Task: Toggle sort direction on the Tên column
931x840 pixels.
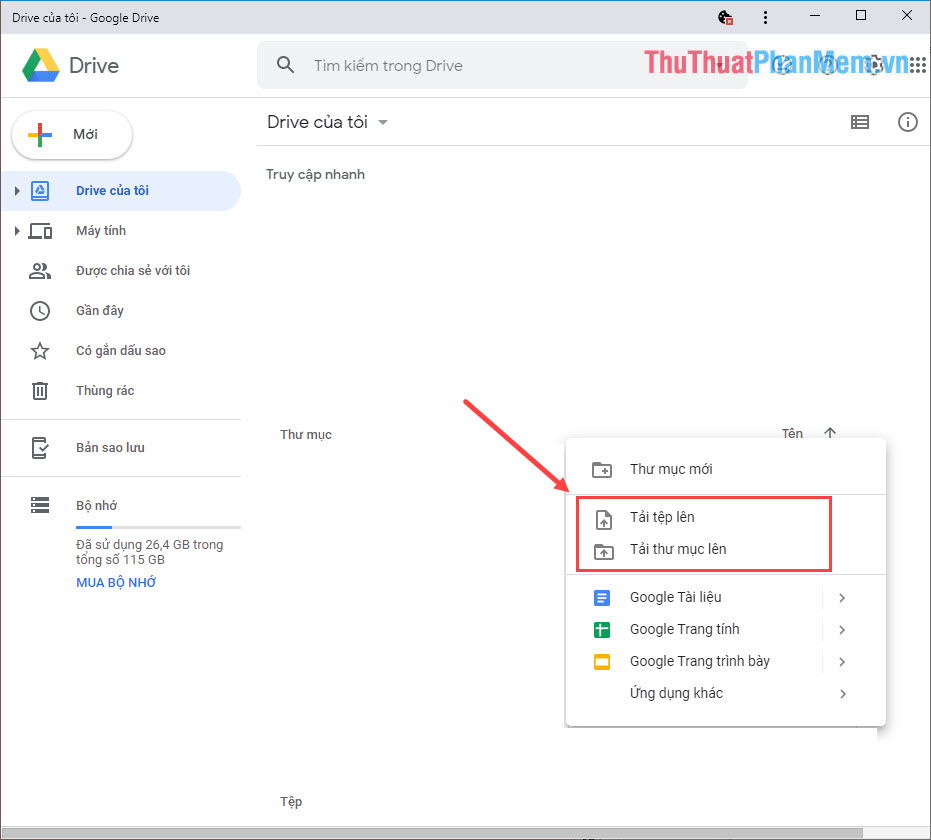Action: point(829,433)
